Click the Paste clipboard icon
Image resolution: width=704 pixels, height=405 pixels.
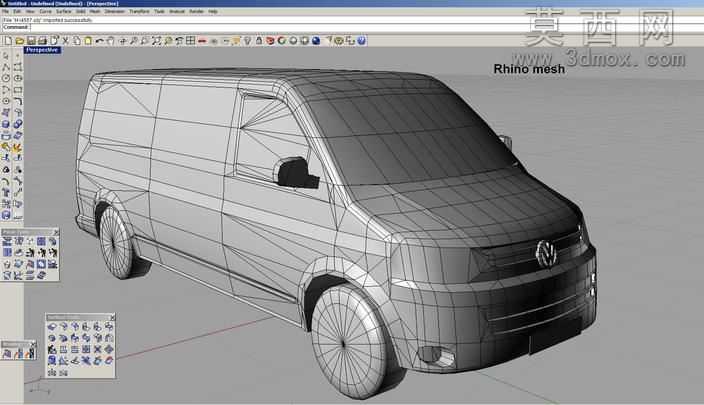click(x=88, y=41)
